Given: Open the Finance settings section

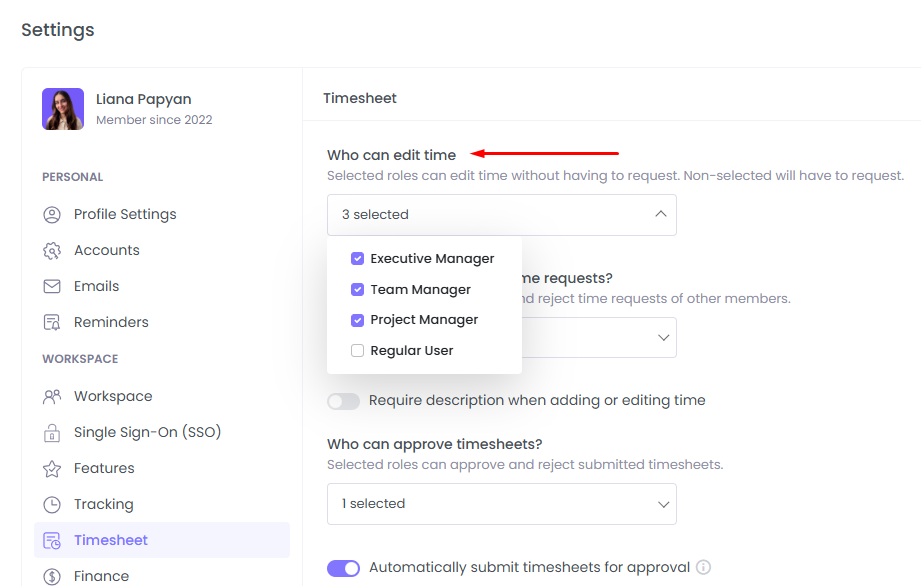Looking at the screenshot, I should tap(101, 576).
